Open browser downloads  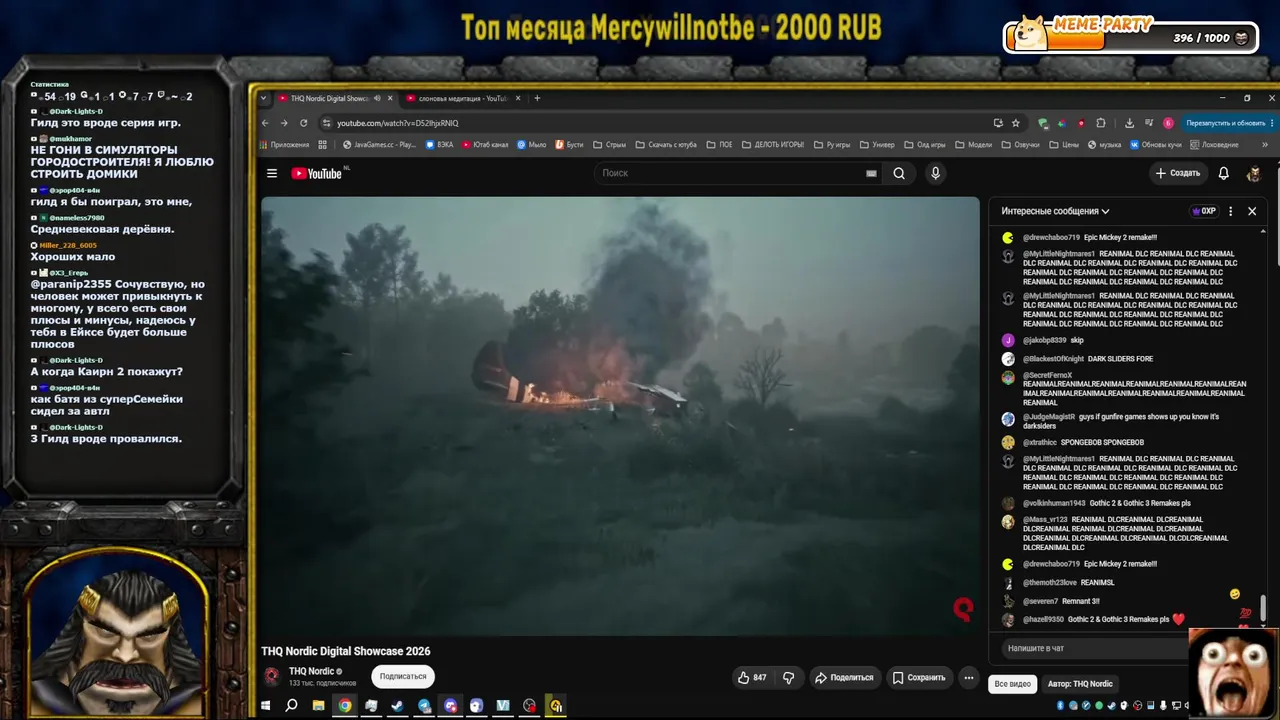(1129, 123)
